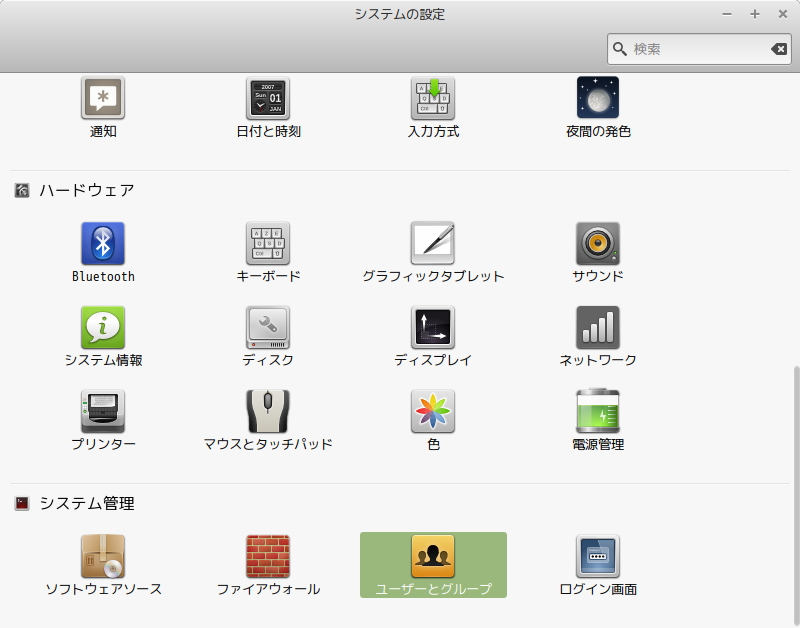Click the システム管理 section heading
The width and height of the screenshot is (800, 628).
coord(87,504)
